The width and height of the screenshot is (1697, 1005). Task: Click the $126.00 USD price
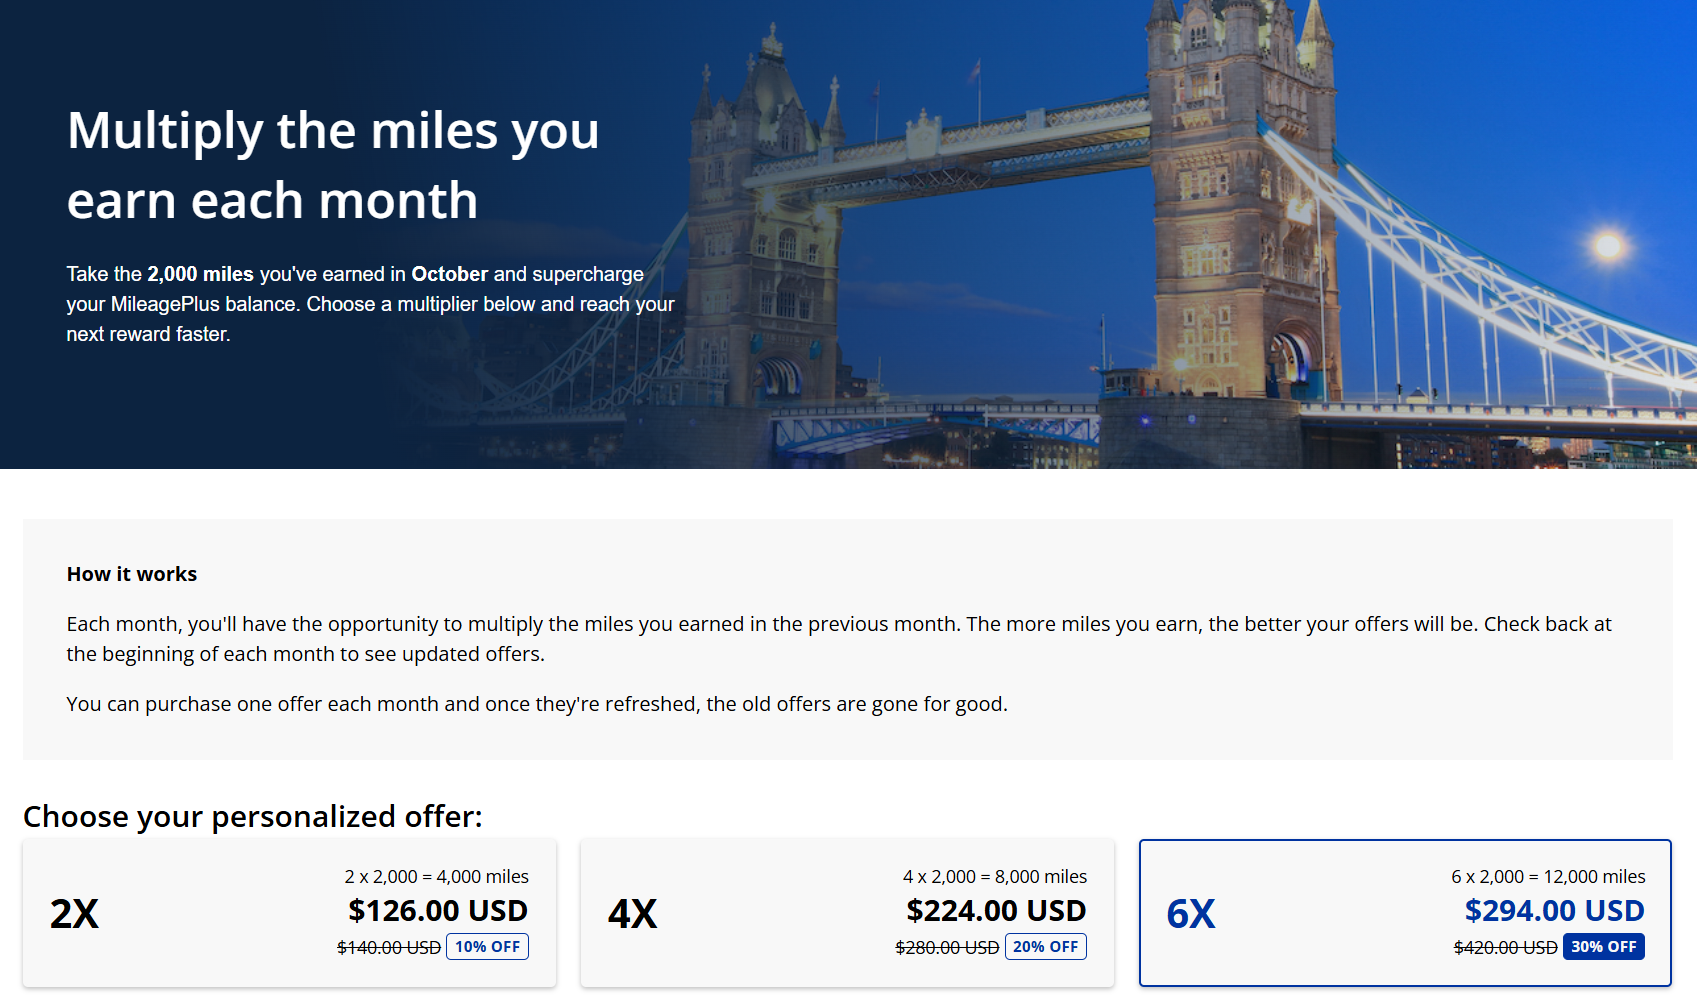coord(437,911)
